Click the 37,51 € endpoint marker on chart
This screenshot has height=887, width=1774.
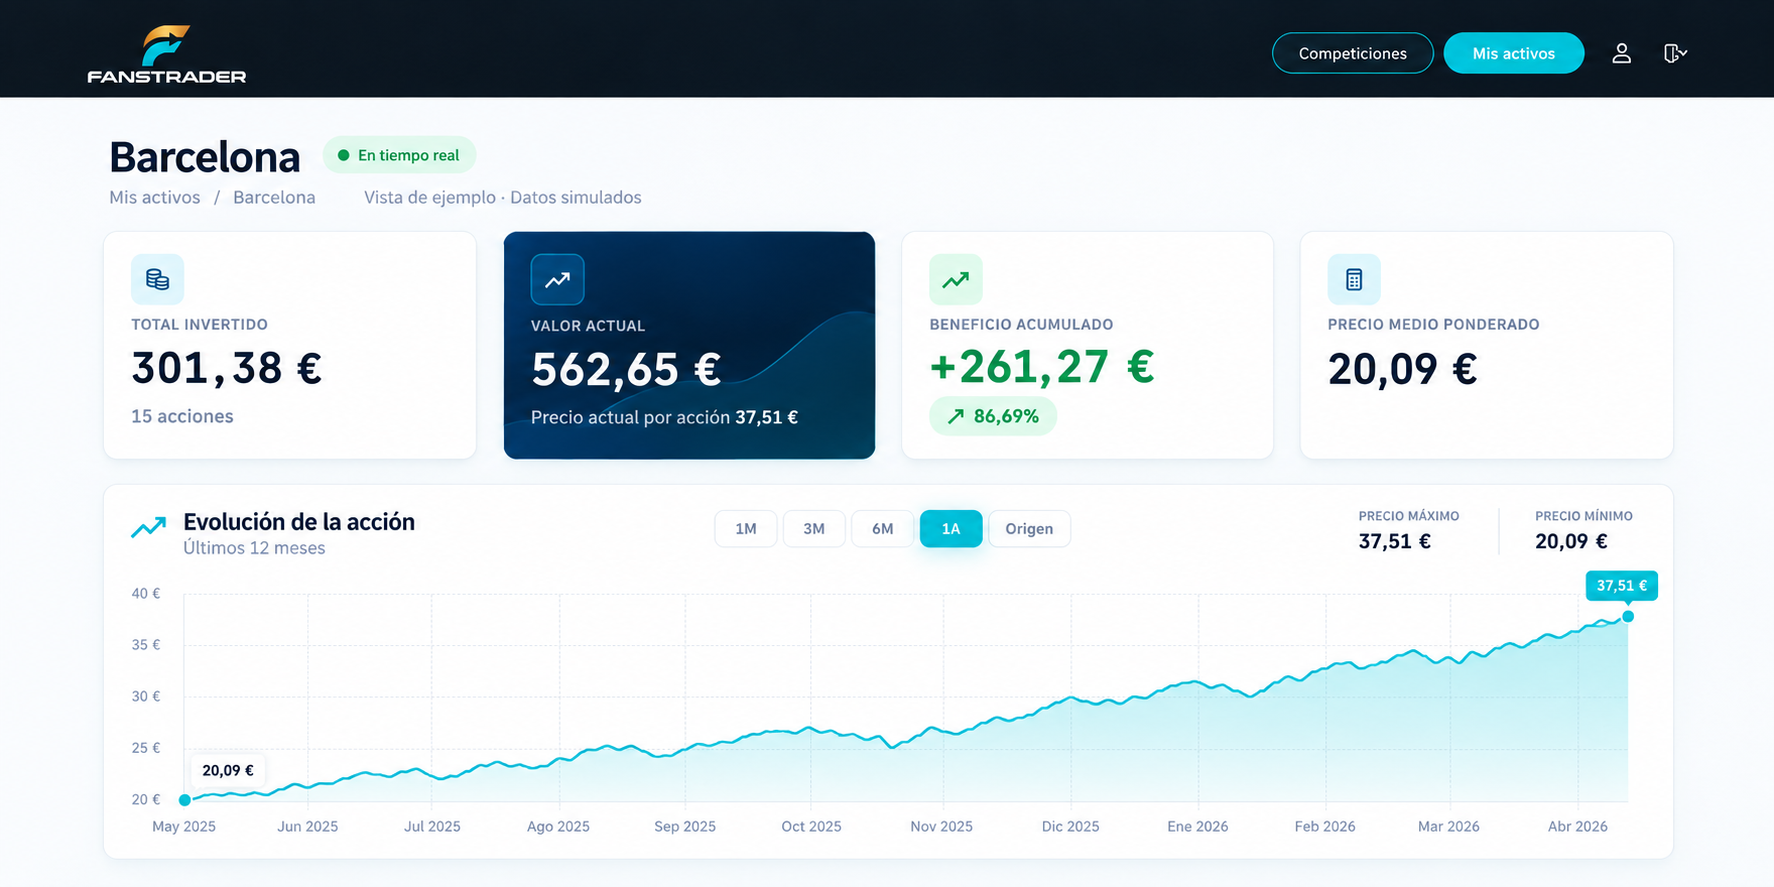1628,616
